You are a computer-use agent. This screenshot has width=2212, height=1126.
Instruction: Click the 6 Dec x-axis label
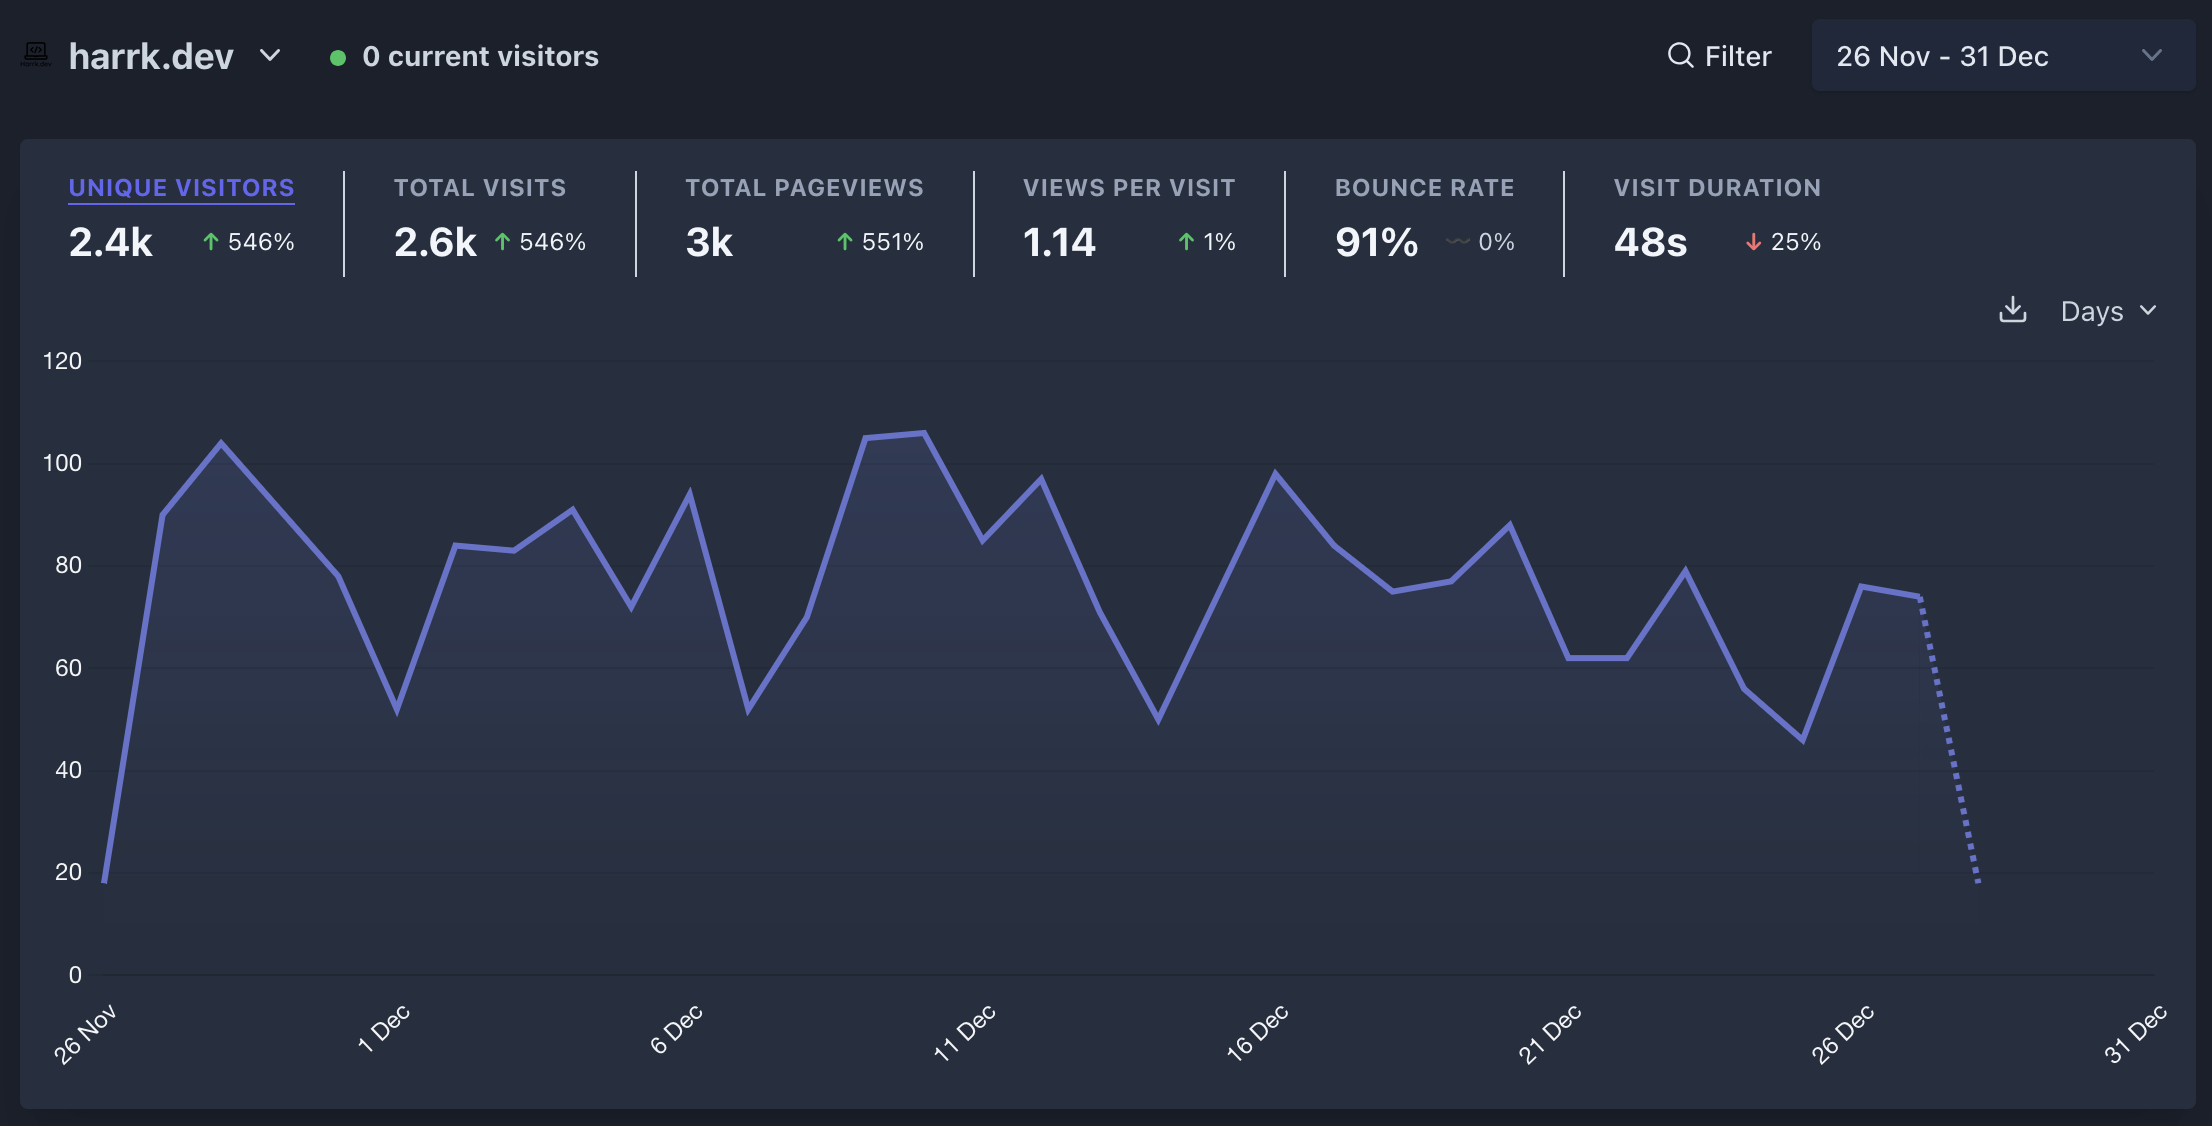click(676, 1029)
